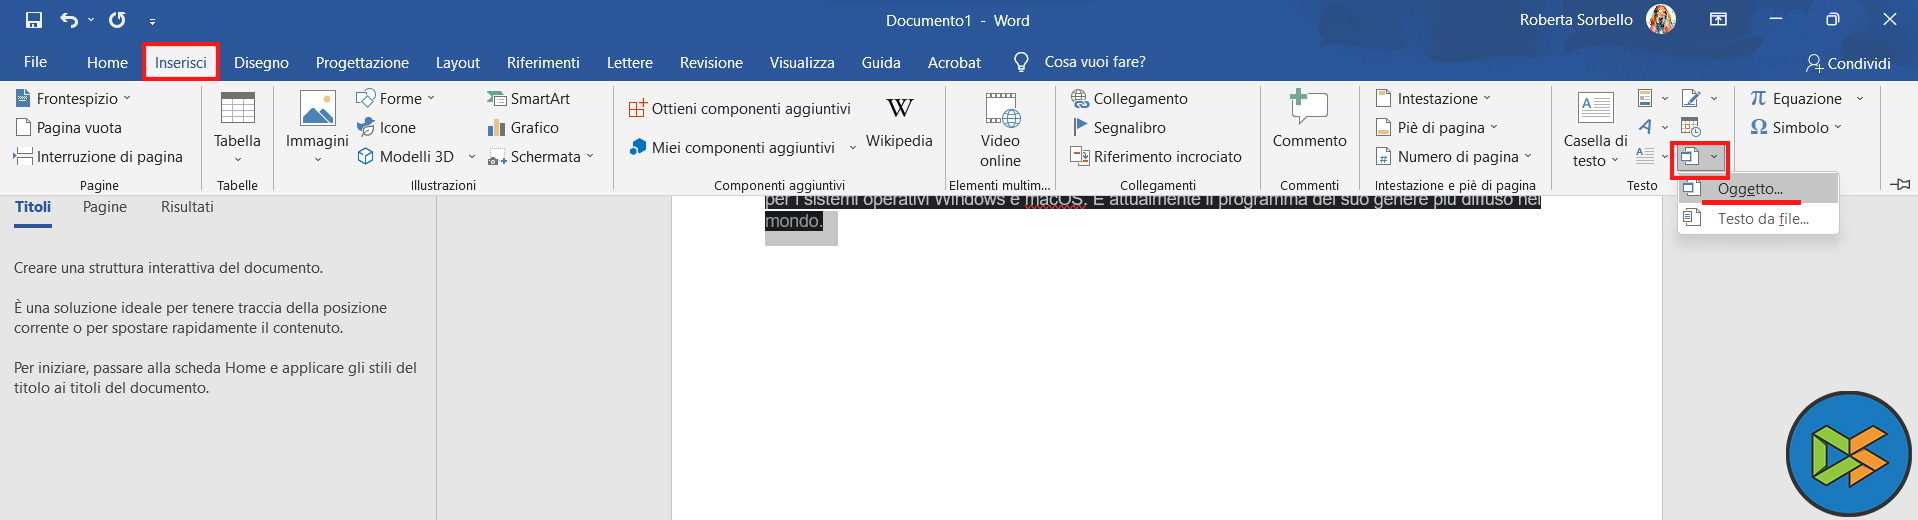Screen dimensions: 1918x520
Task: Click the 'Cosa vuoi fare?' search box
Action: tap(1080, 62)
